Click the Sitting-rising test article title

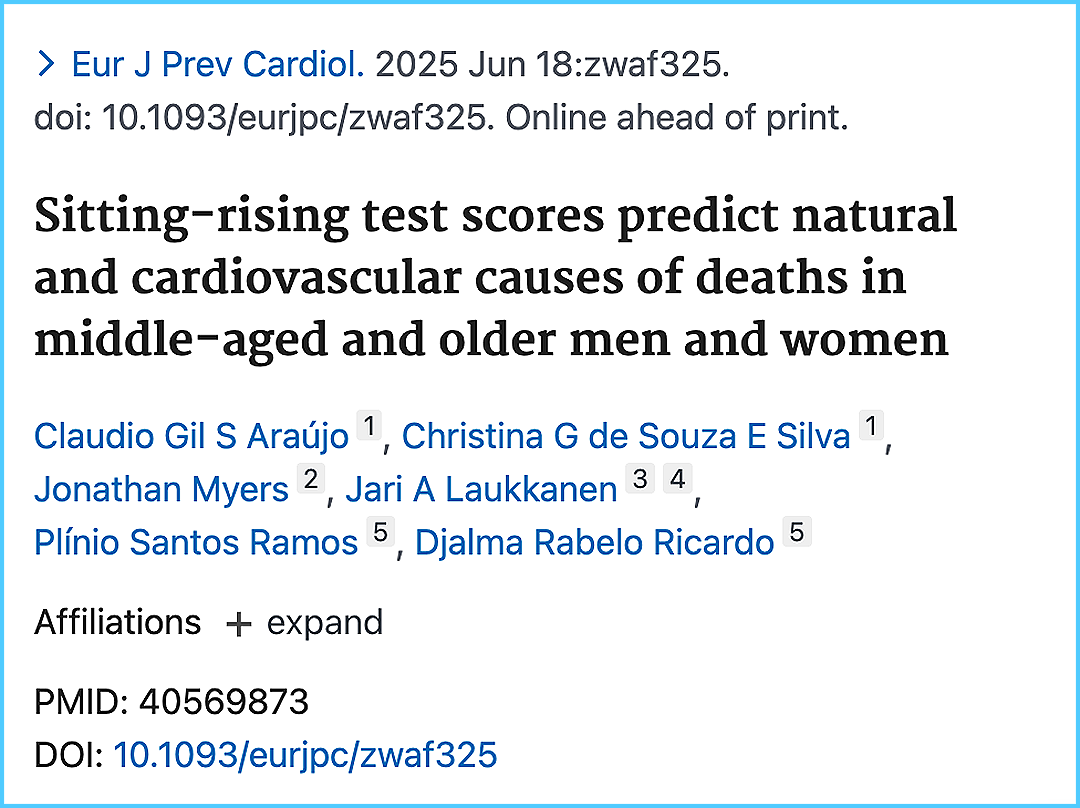click(495, 278)
